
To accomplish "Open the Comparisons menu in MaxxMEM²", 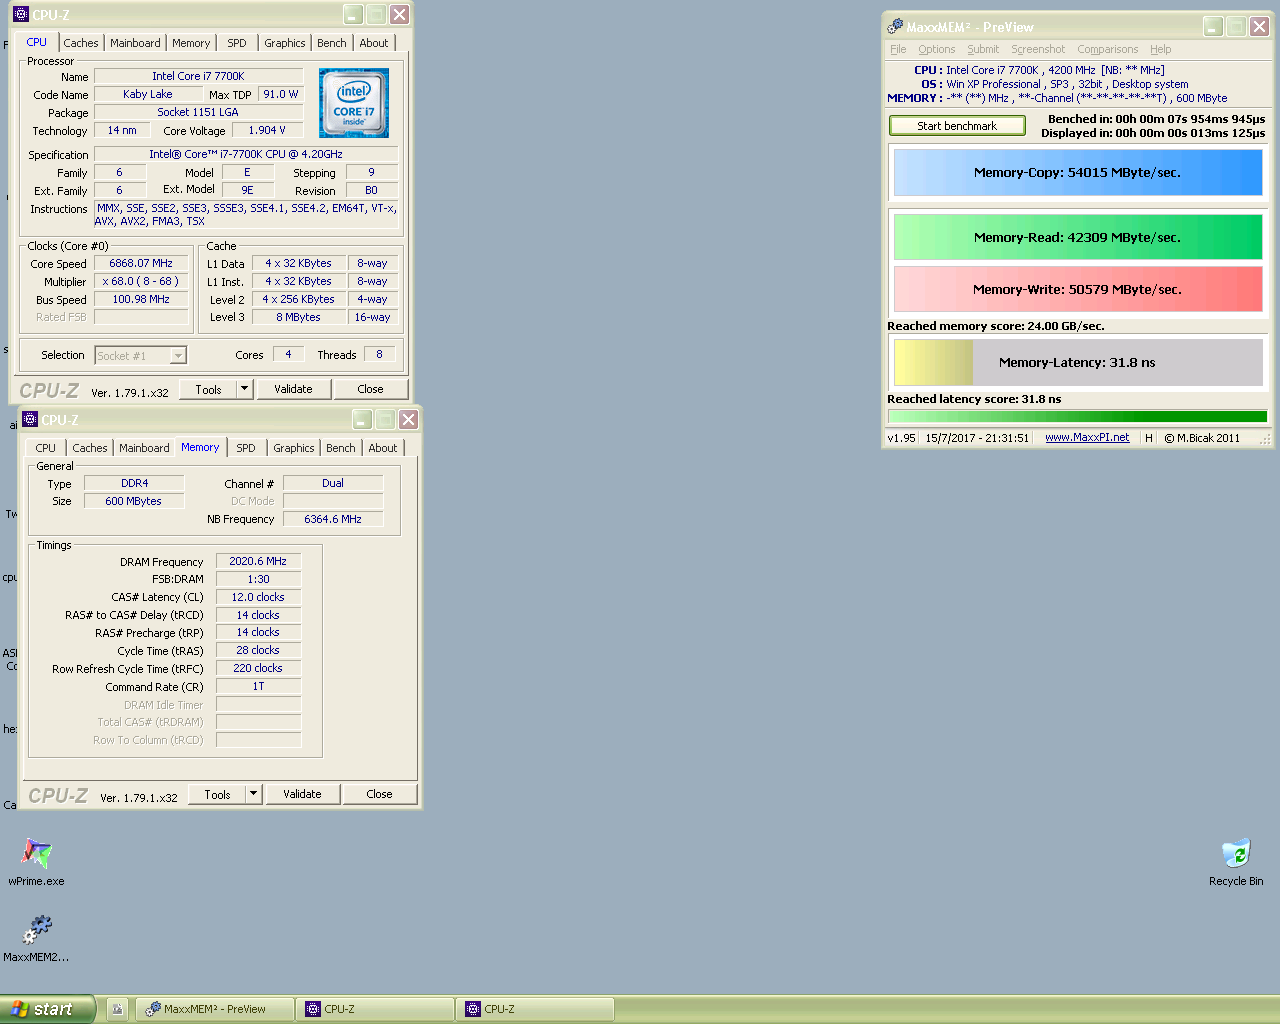I will click(x=1108, y=49).
